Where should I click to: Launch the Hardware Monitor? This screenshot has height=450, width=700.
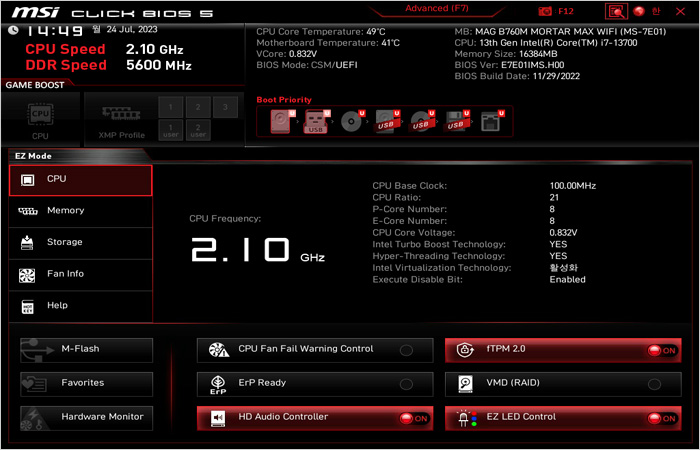click(87, 417)
